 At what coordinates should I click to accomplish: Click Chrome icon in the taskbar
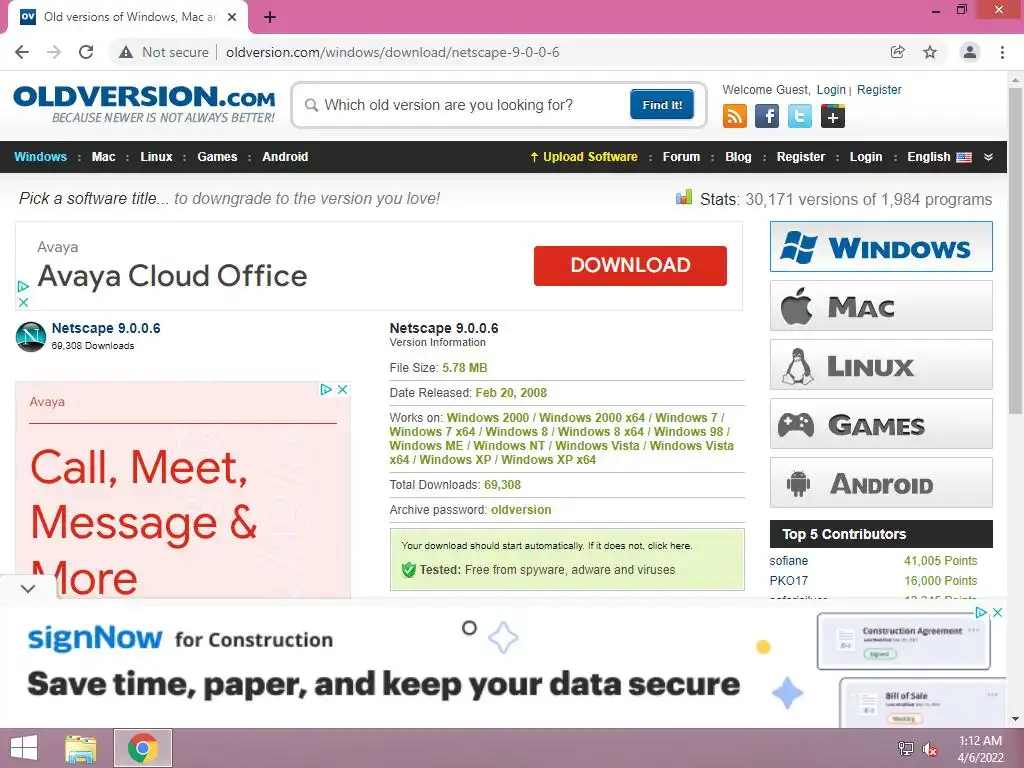[x=143, y=748]
